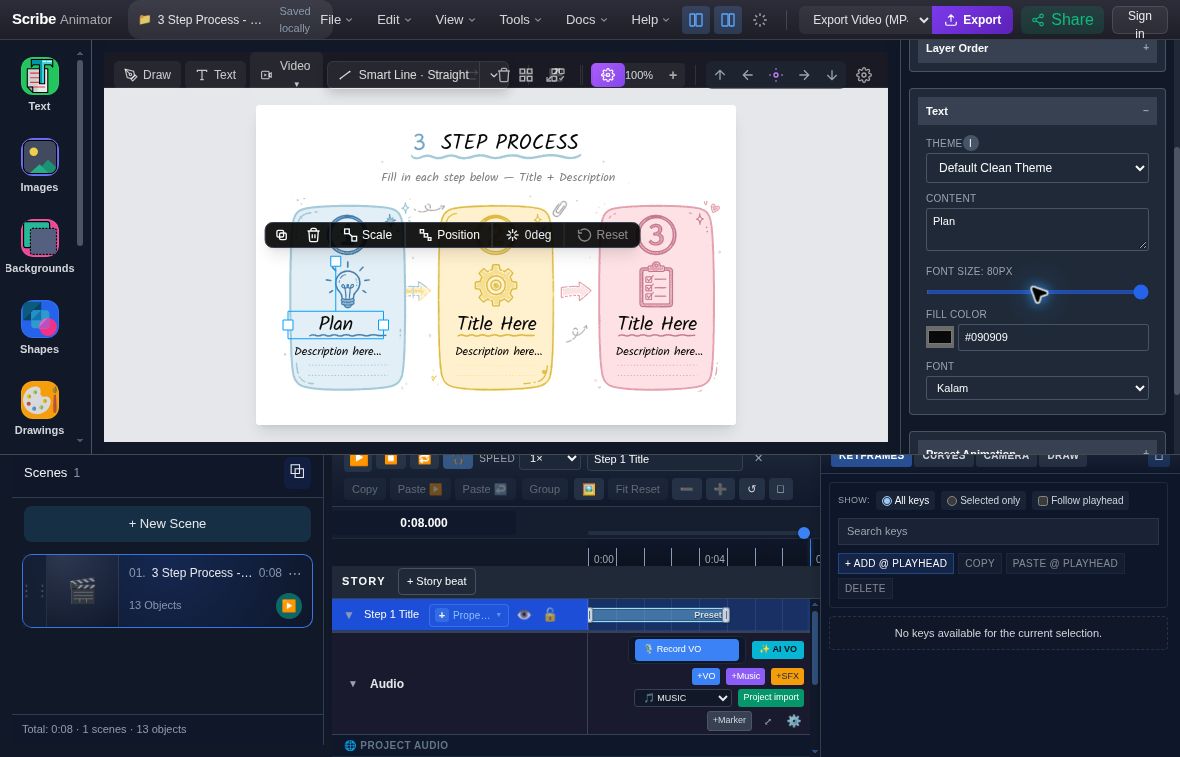The image size is (1180, 757).
Task: Open the Text assets sidebar icon
Action: click(x=39, y=84)
